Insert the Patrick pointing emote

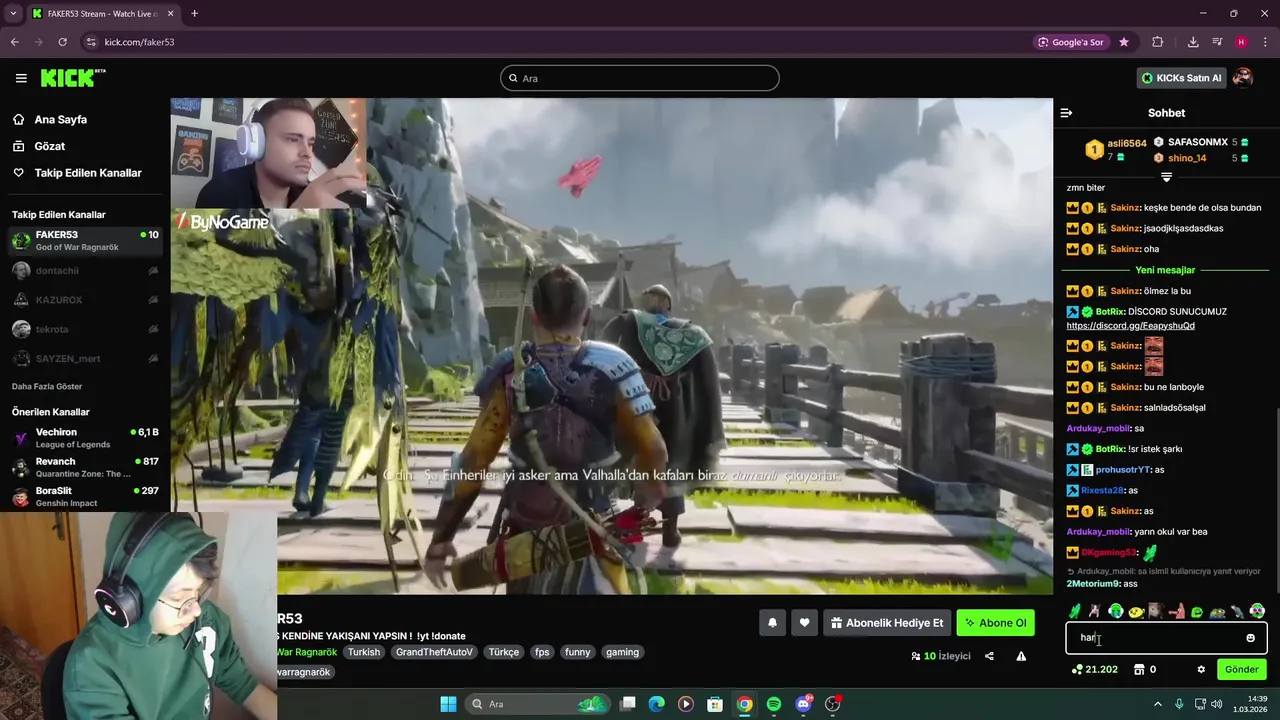coord(1178,611)
